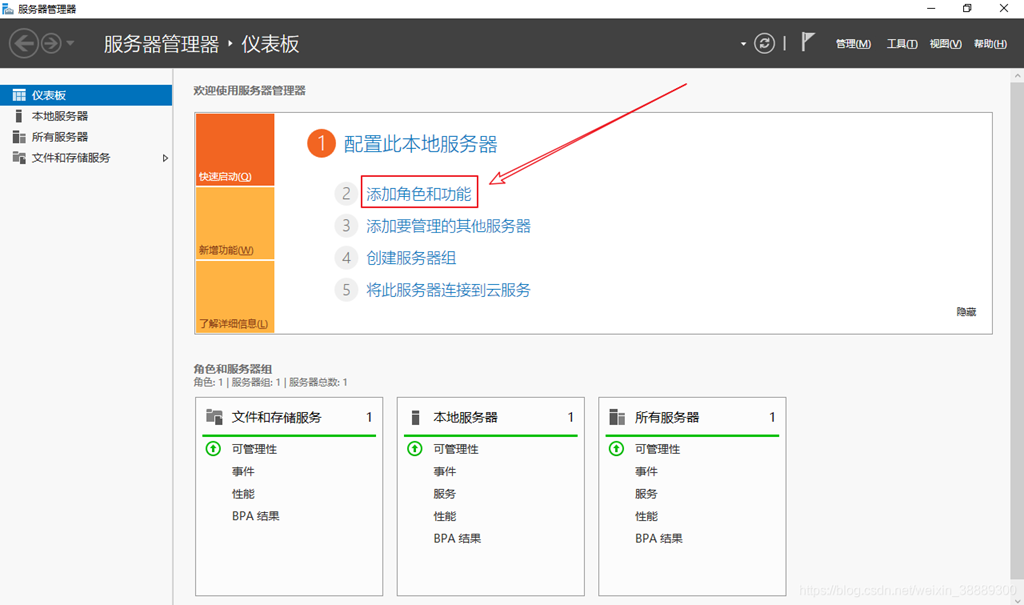Click the green manageability icon in 所有服务器 tile
This screenshot has width=1024, height=605.
pos(614,449)
